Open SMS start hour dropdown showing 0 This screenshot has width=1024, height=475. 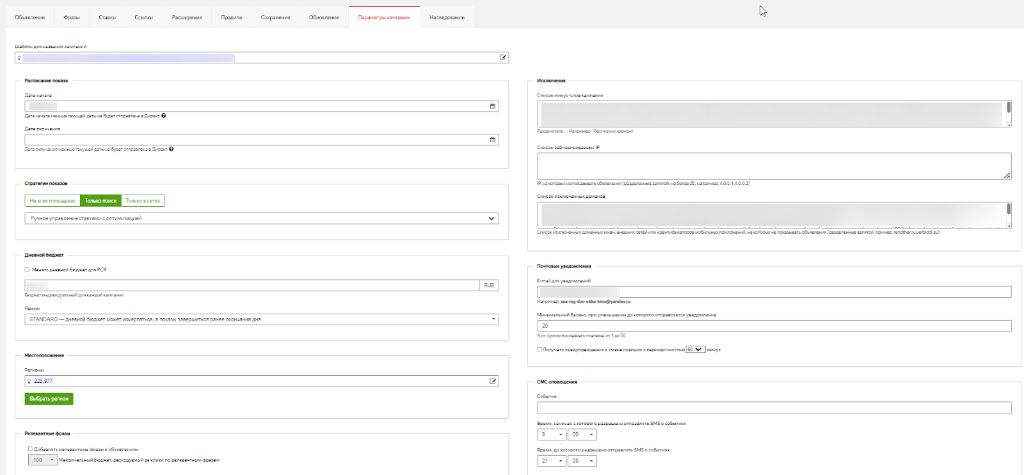pyautogui.click(x=551, y=436)
